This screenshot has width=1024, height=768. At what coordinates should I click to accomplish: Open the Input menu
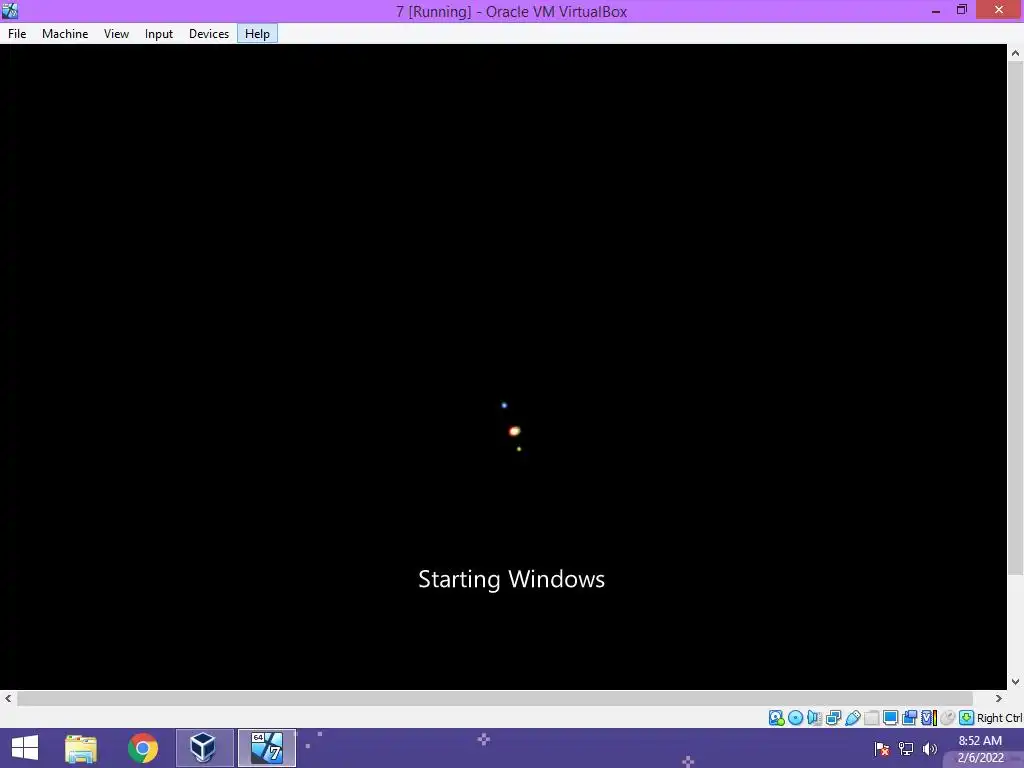159,34
